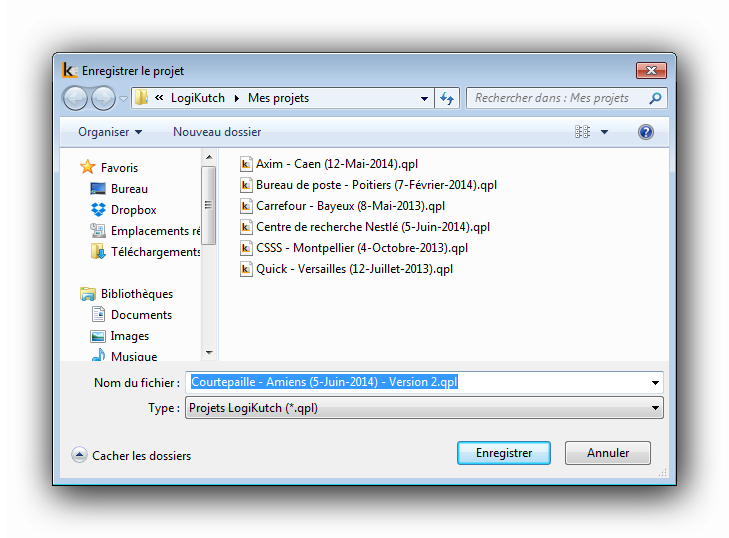Click the file icon of Axim - Caen
The height and width of the screenshot is (538, 729).
click(246, 164)
